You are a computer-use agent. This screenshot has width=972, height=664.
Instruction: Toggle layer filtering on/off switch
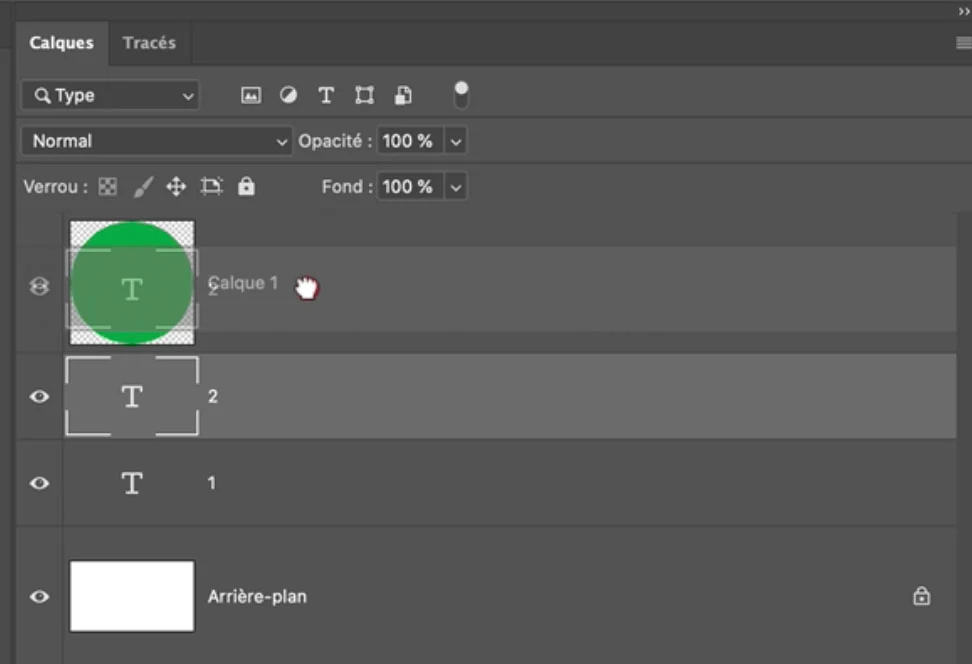click(461, 95)
